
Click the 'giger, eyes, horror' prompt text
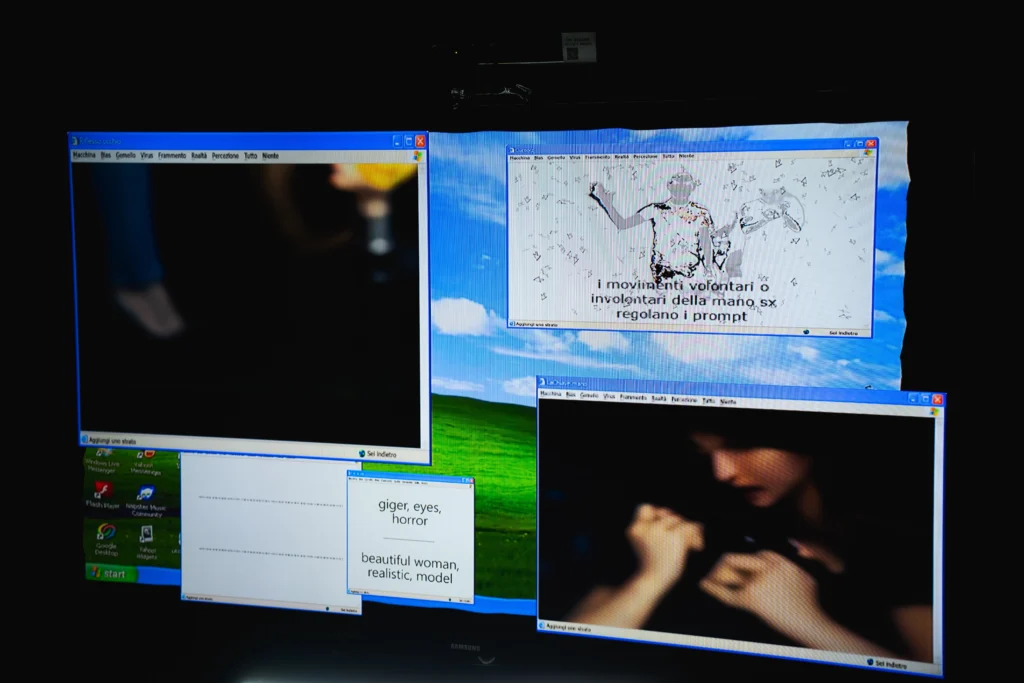click(409, 513)
